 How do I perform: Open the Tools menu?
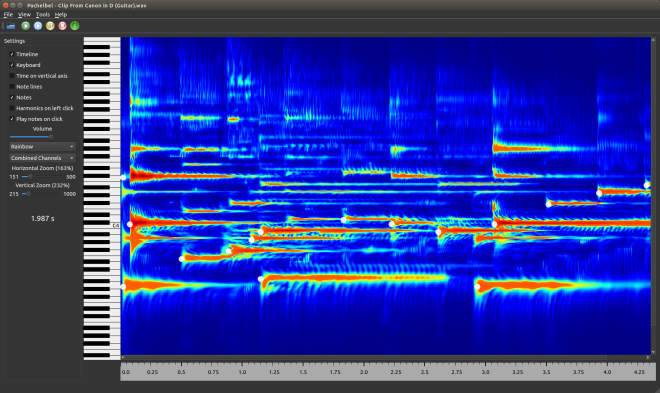43,14
